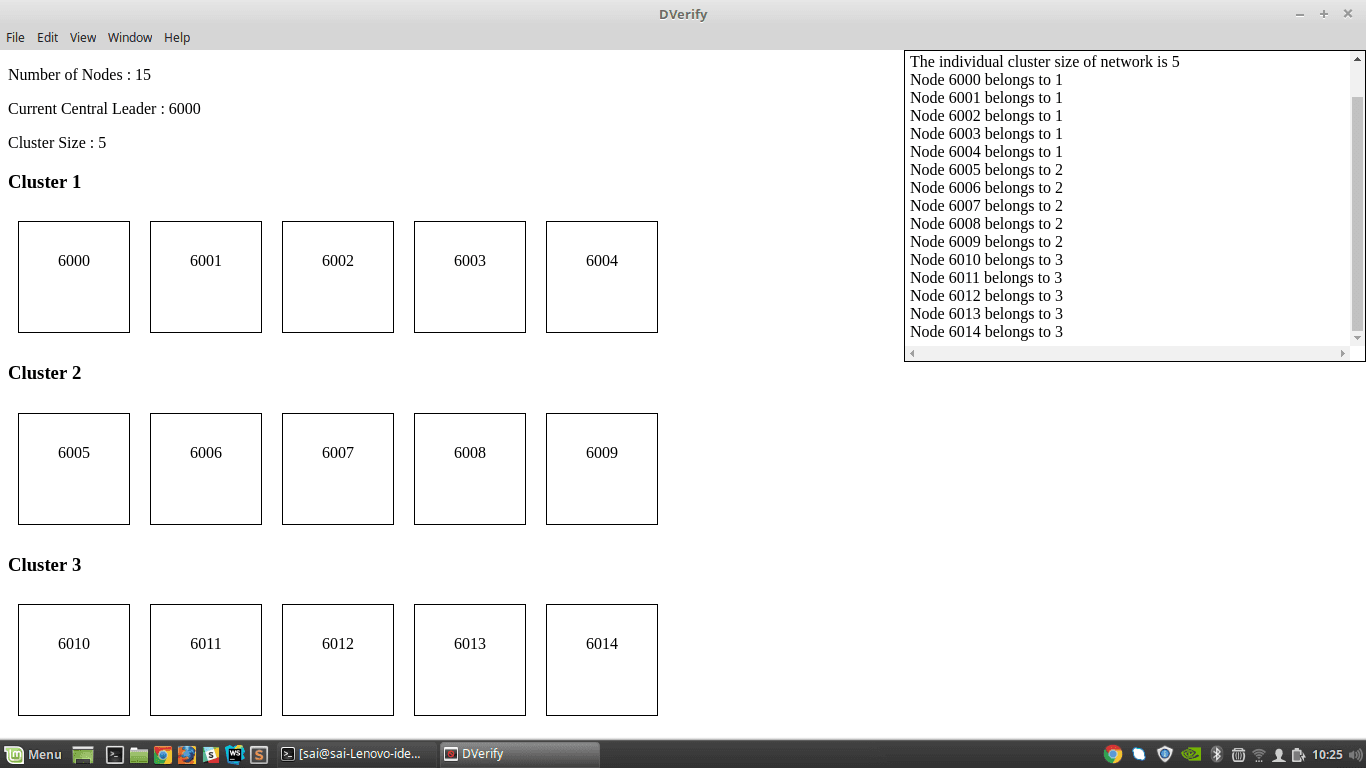Click the 'Cluster 3' heading

click(x=44, y=565)
